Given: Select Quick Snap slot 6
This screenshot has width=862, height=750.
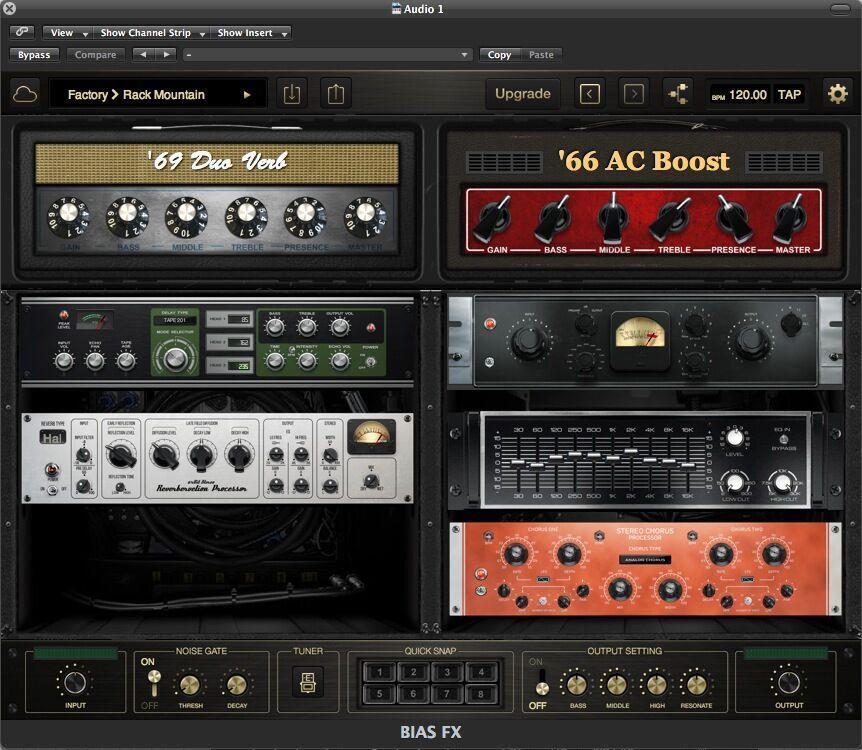Looking at the screenshot, I should pyautogui.click(x=413, y=693).
